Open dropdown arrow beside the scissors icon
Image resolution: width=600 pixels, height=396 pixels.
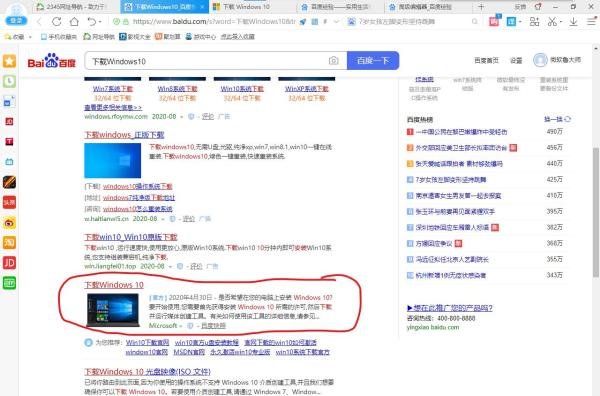point(561,22)
